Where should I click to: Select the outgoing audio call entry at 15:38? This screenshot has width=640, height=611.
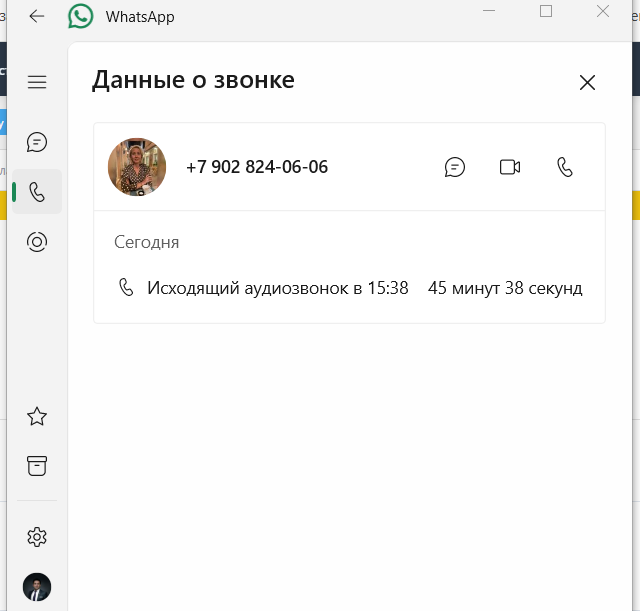pyautogui.click(x=349, y=288)
